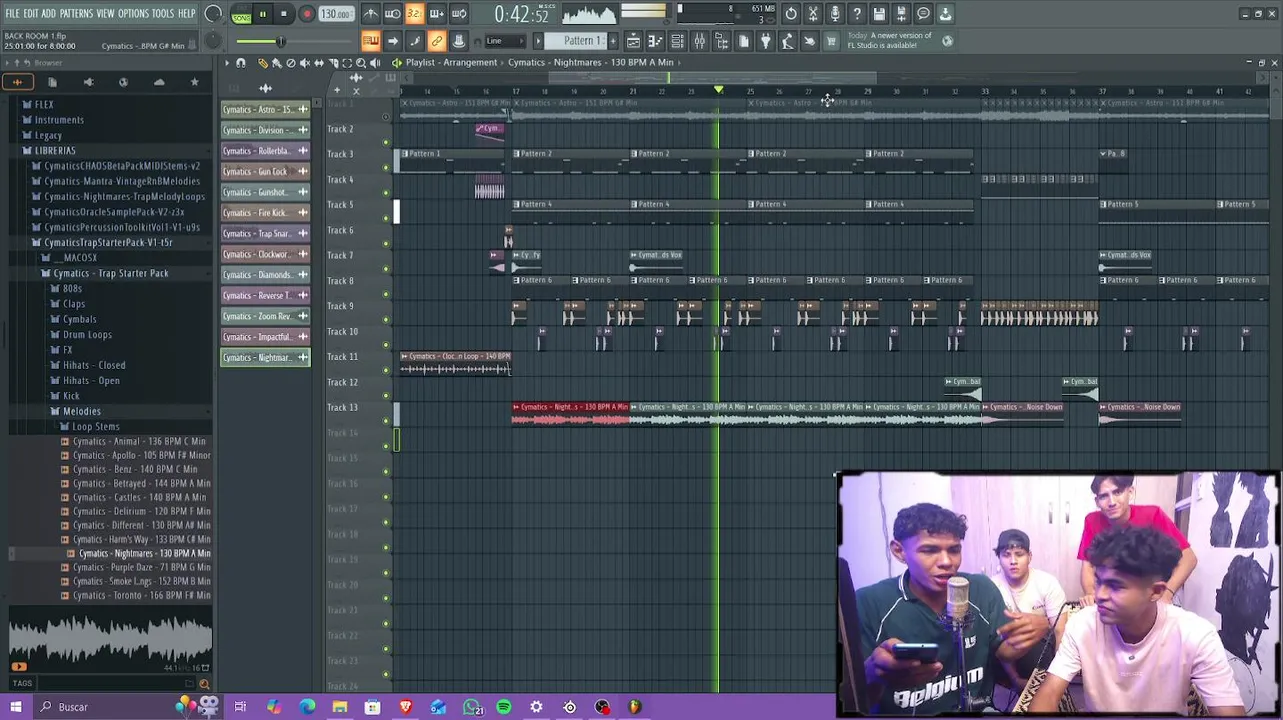1283x720 pixels.
Task: Expand the Hihats - Closed folder
Action: pos(94,365)
